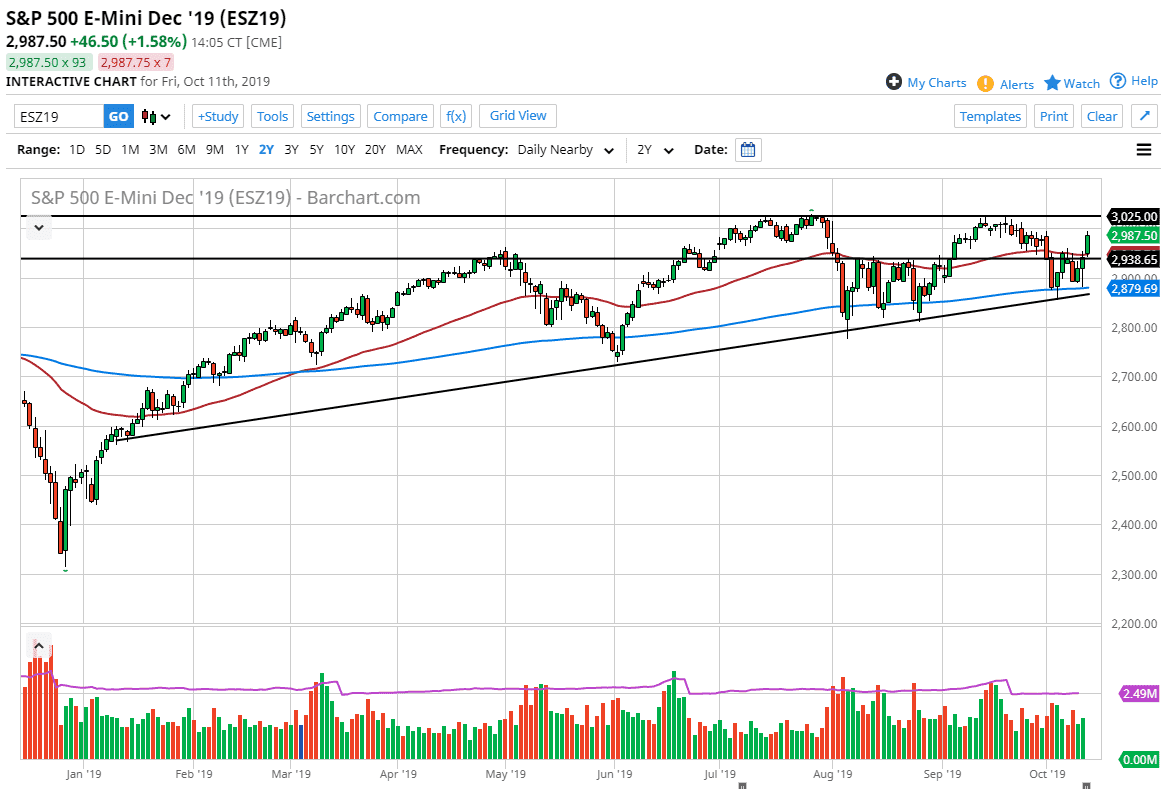Add an indicator with +Study
This screenshot has height=789, width=1171.
click(x=217, y=116)
